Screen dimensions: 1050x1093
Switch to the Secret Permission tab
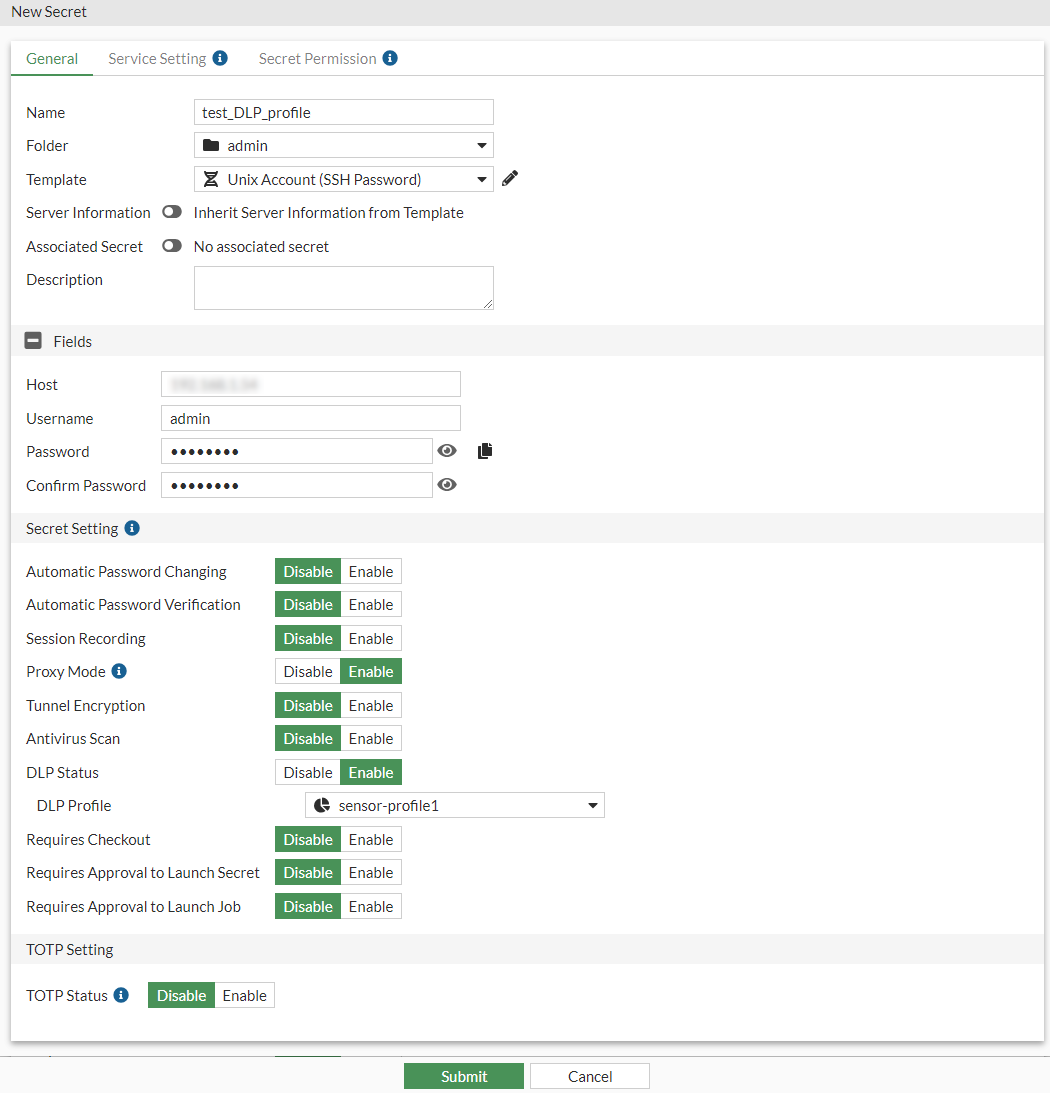pyautogui.click(x=320, y=58)
